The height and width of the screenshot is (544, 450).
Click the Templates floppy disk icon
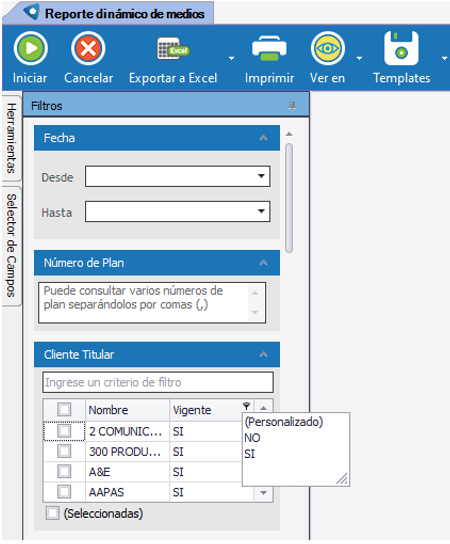(x=401, y=48)
